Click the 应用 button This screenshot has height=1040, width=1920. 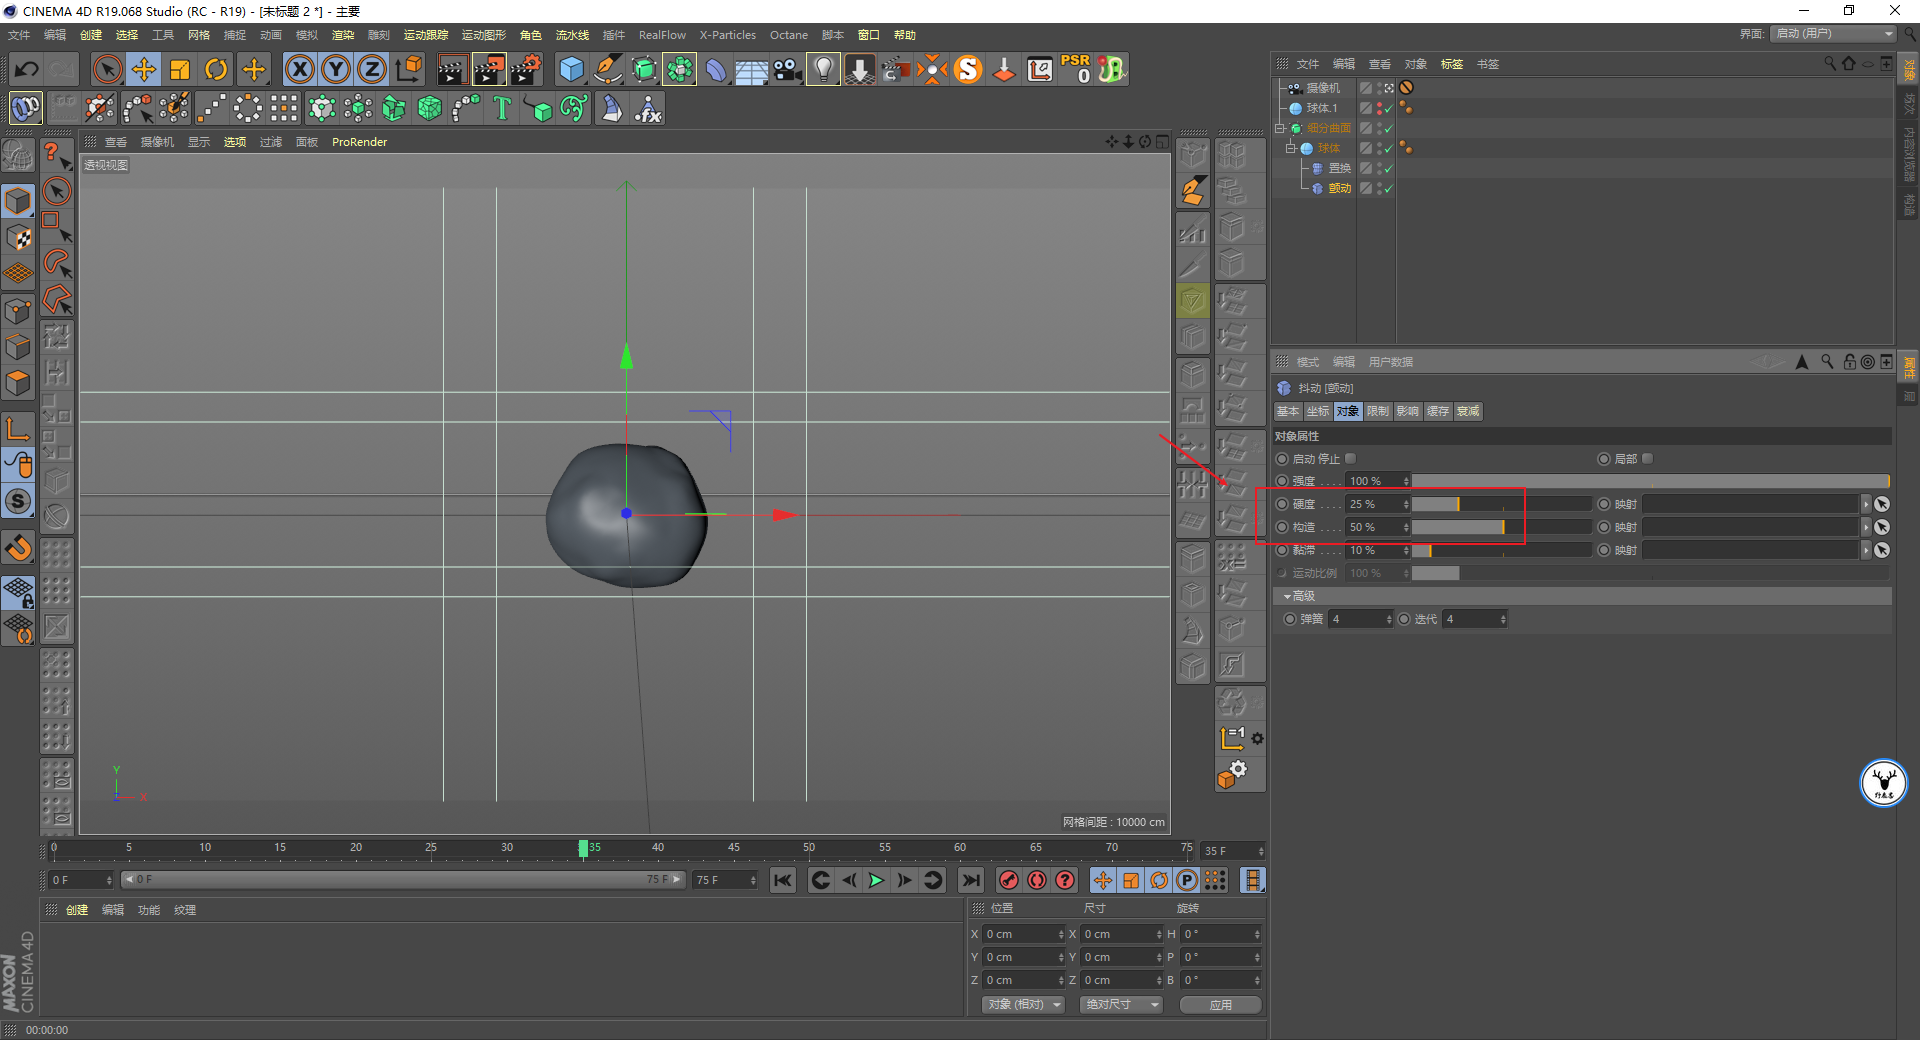pyautogui.click(x=1220, y=1005)
